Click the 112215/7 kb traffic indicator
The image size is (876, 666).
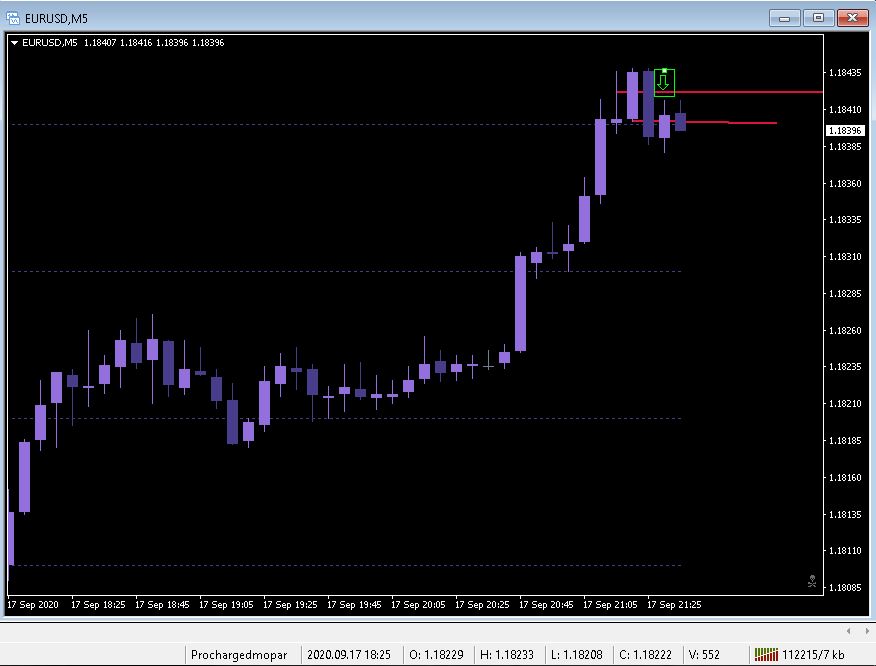click(x=813, y=655)
